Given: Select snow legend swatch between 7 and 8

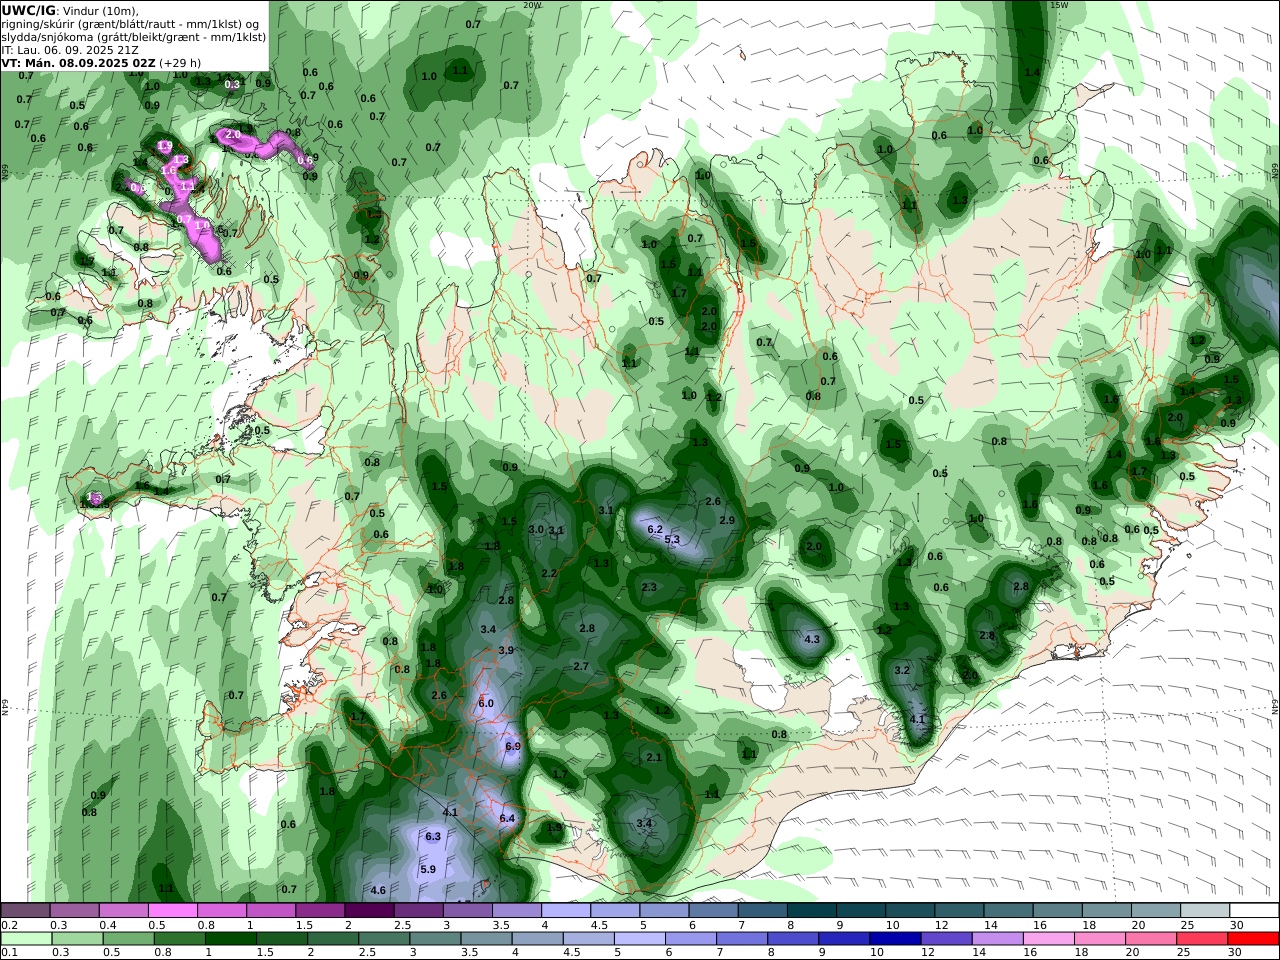Looking at the screenshot, I should tap(762, 911).
